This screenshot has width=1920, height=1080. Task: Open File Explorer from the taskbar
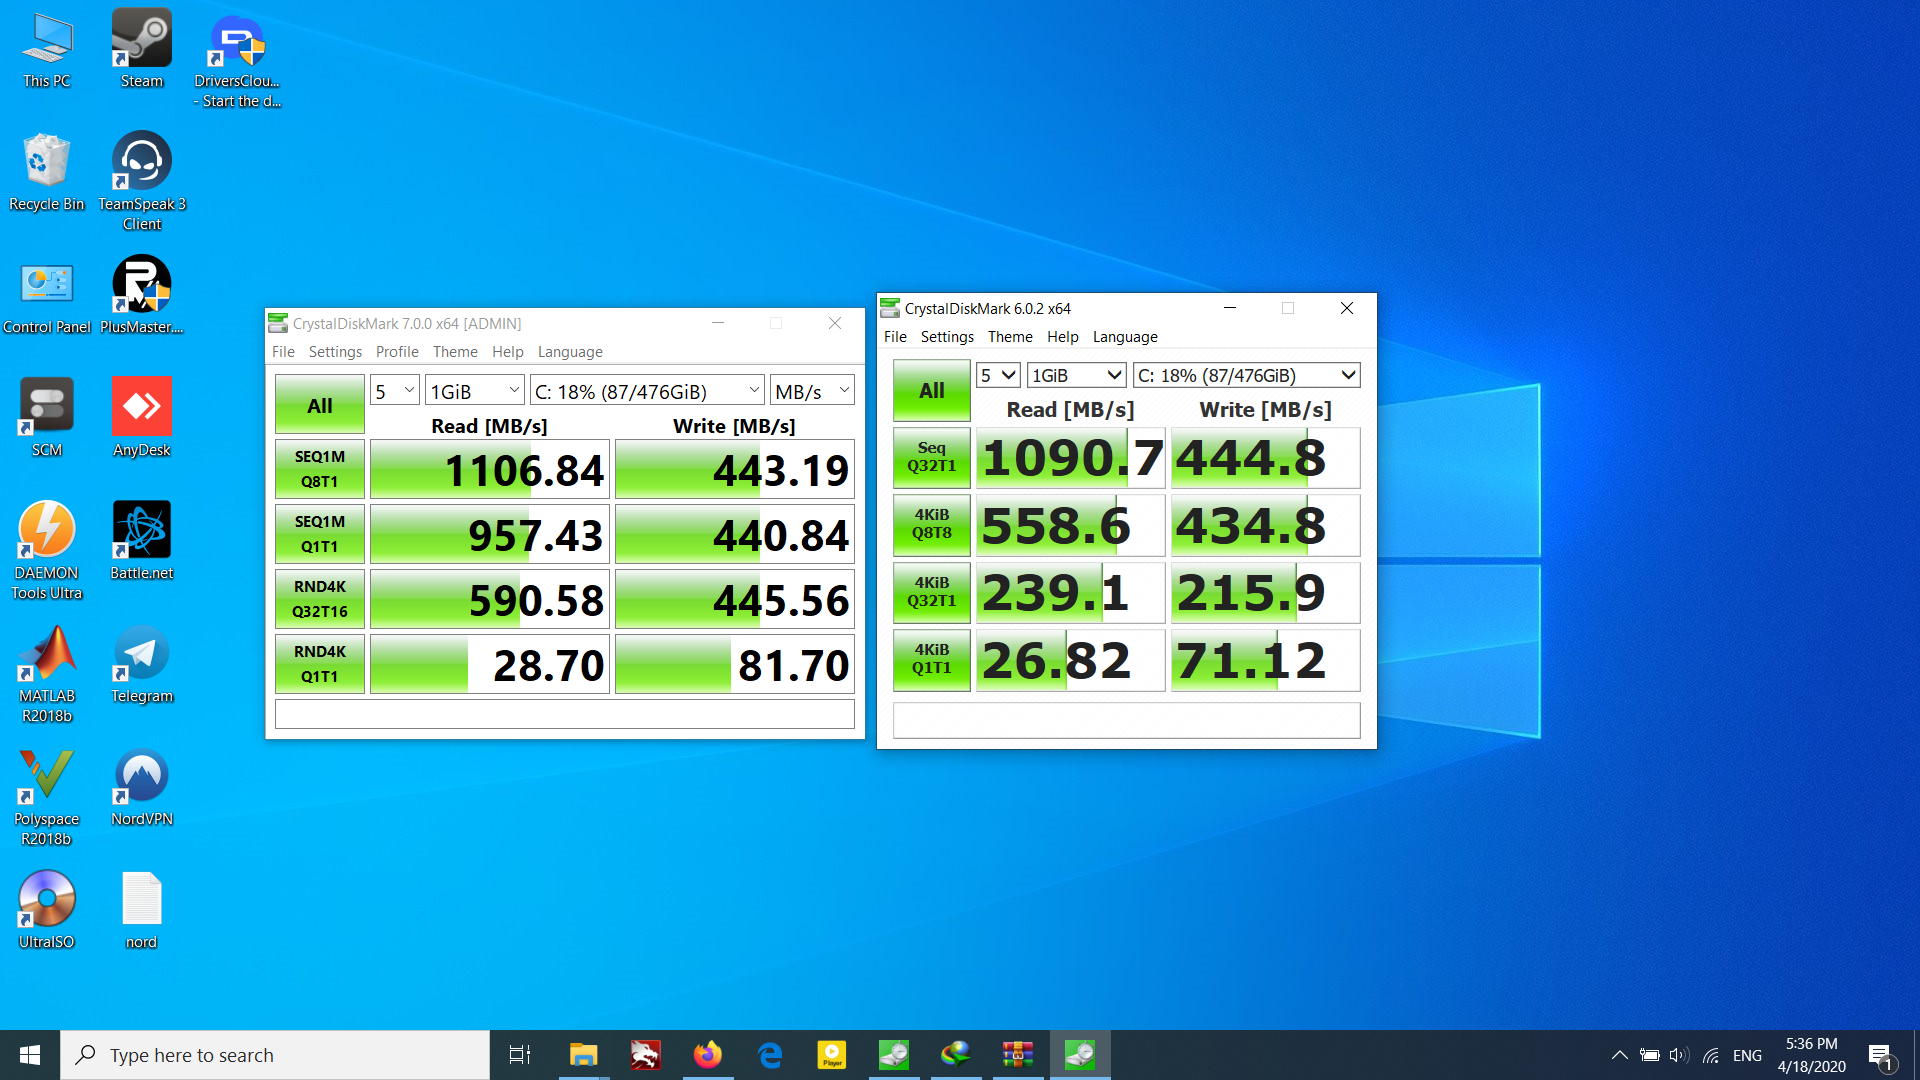point(583,1055)
